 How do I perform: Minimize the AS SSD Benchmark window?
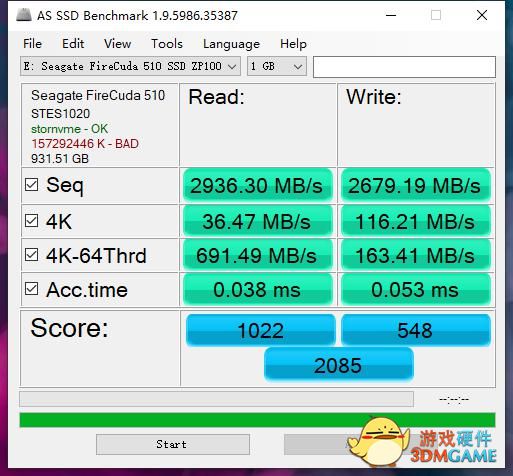391,15
